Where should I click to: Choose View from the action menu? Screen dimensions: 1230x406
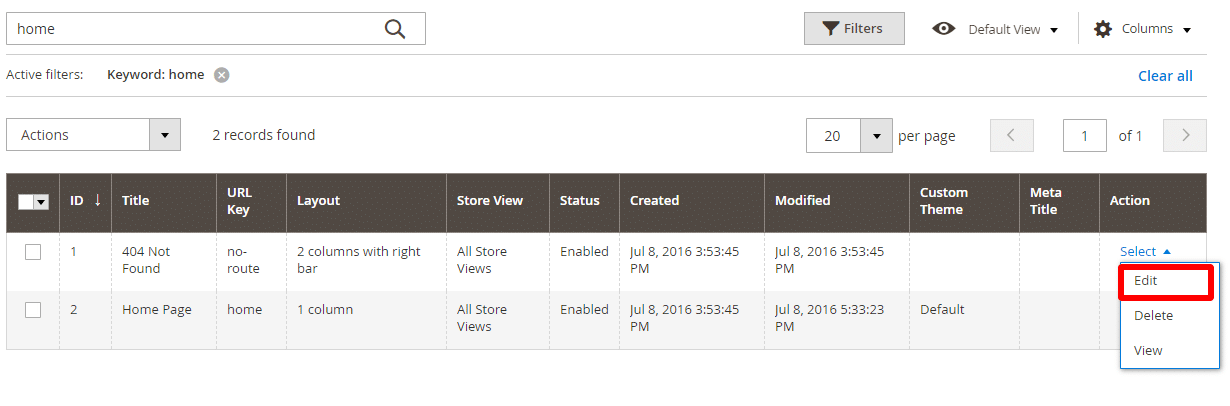click(x=1148, y=351)
